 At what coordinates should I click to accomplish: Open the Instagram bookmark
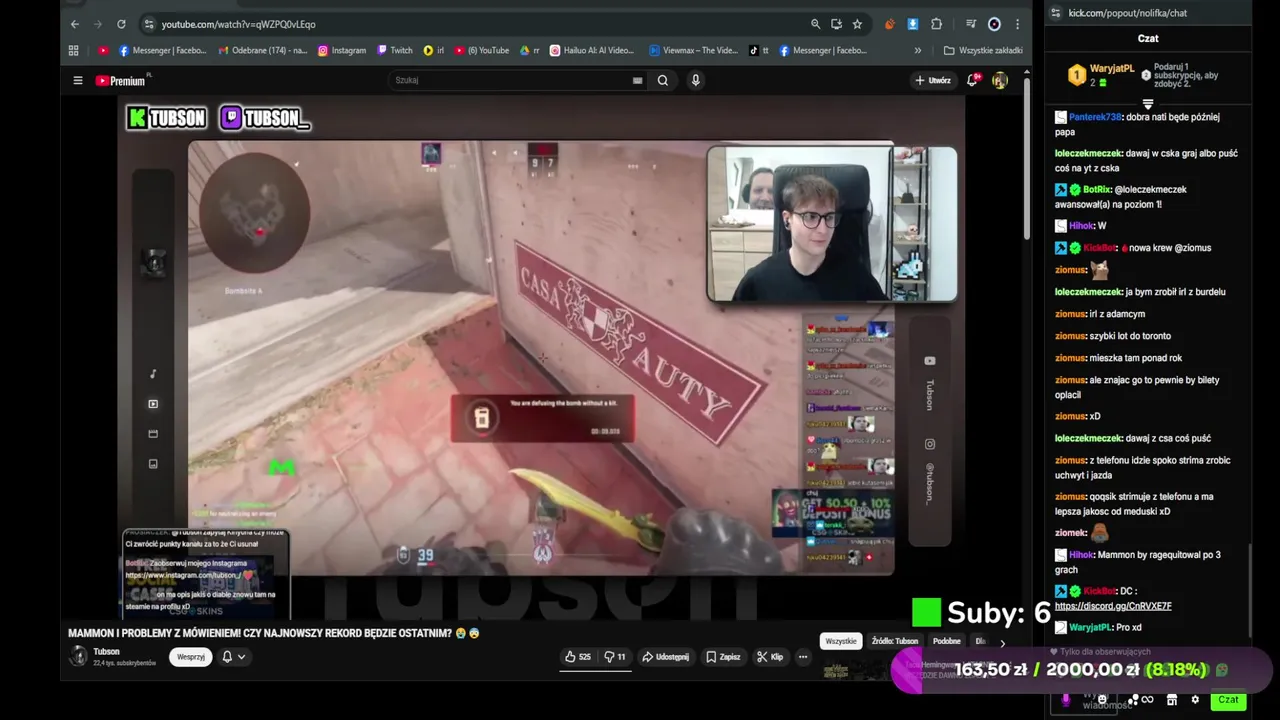pos(342,50)
